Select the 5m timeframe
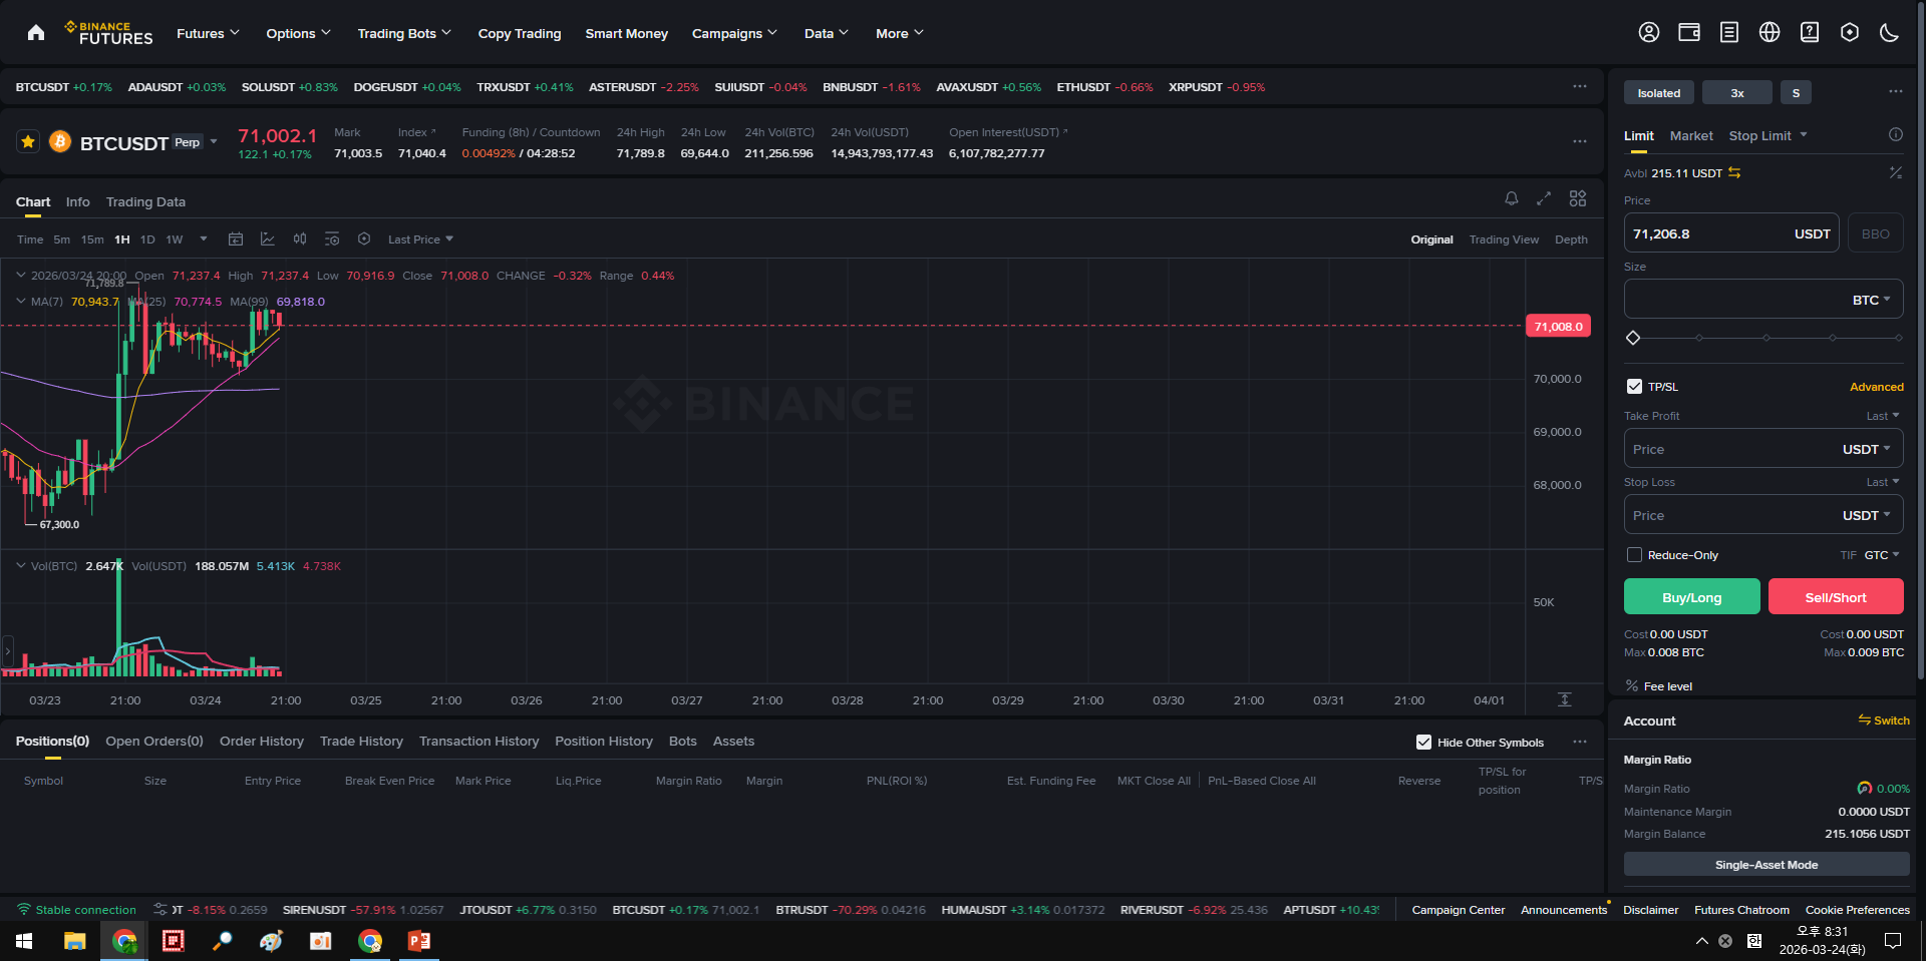The image size is (1926, 961). (62, 239)
